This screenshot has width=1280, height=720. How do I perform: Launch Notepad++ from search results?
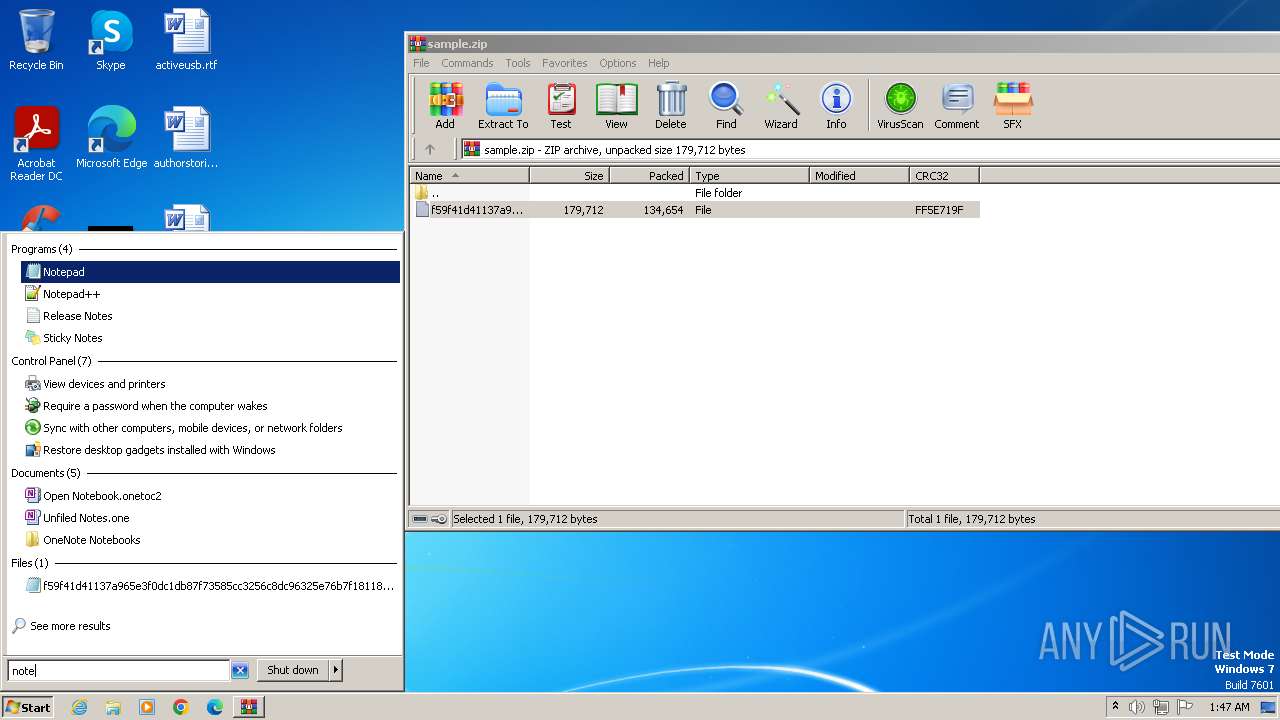click(x=210, y=294)
